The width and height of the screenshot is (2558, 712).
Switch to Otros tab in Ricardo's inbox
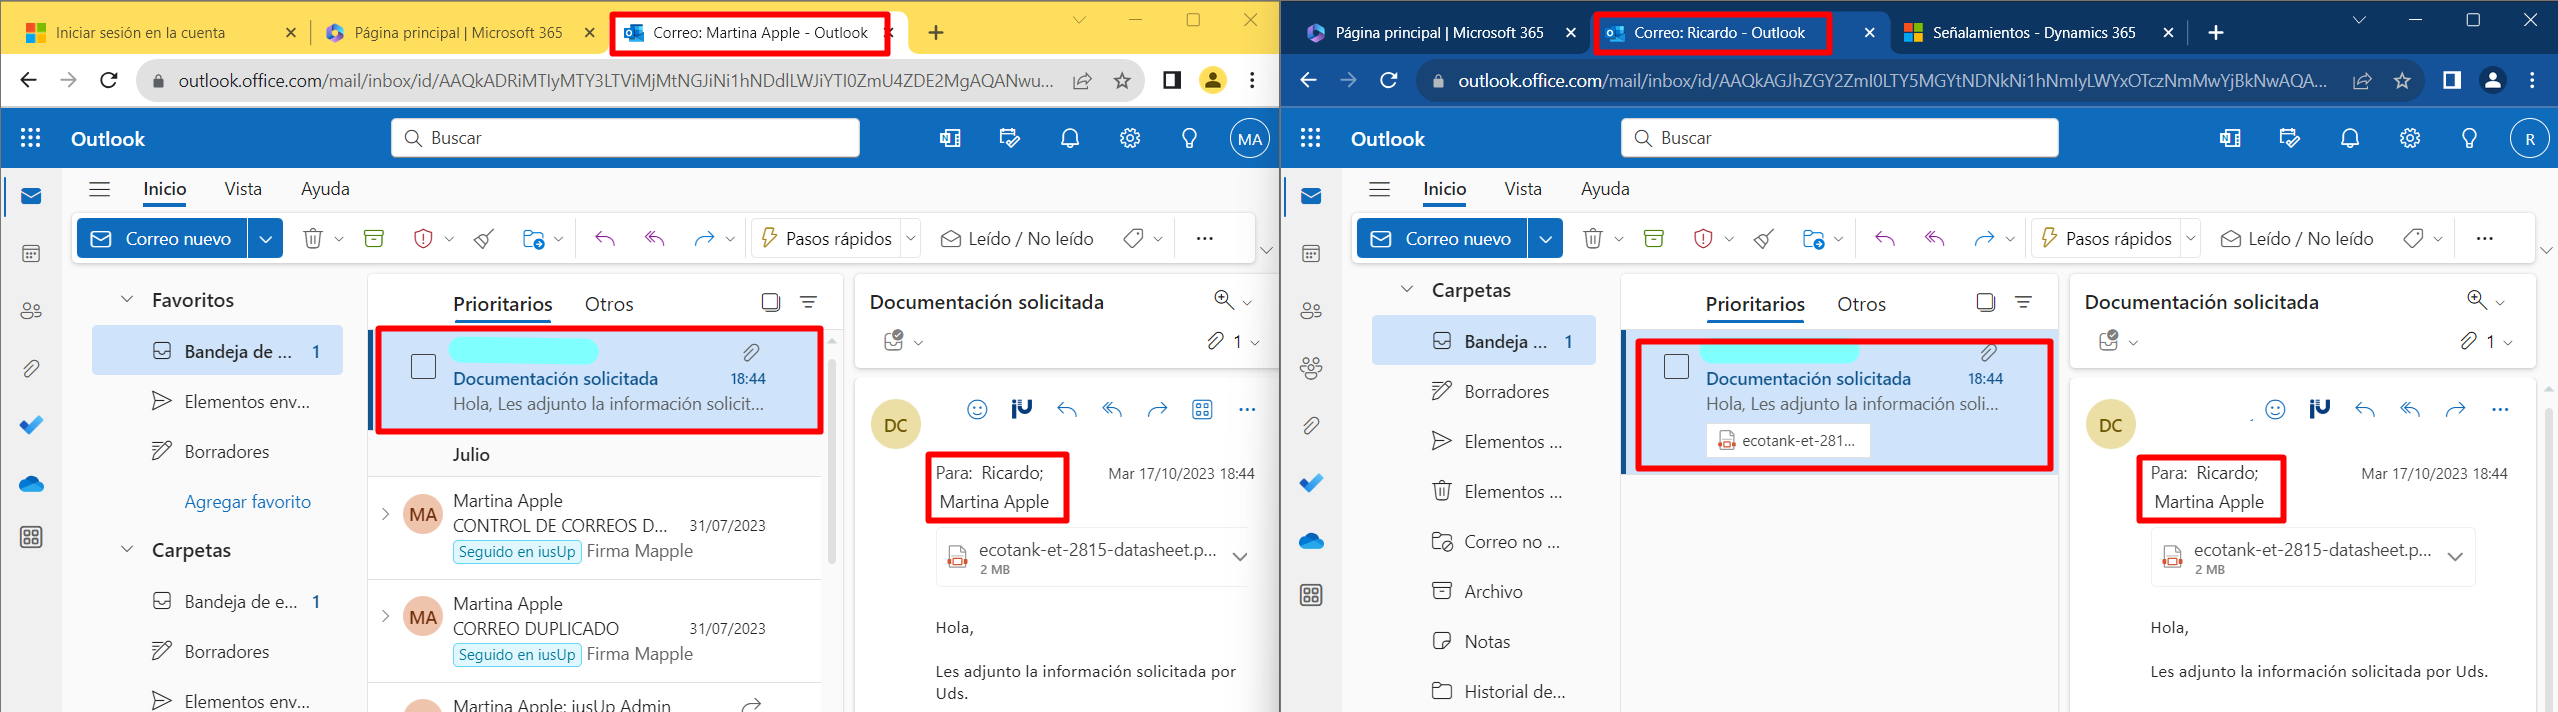pyautogui.click(x=1860, y=304)
